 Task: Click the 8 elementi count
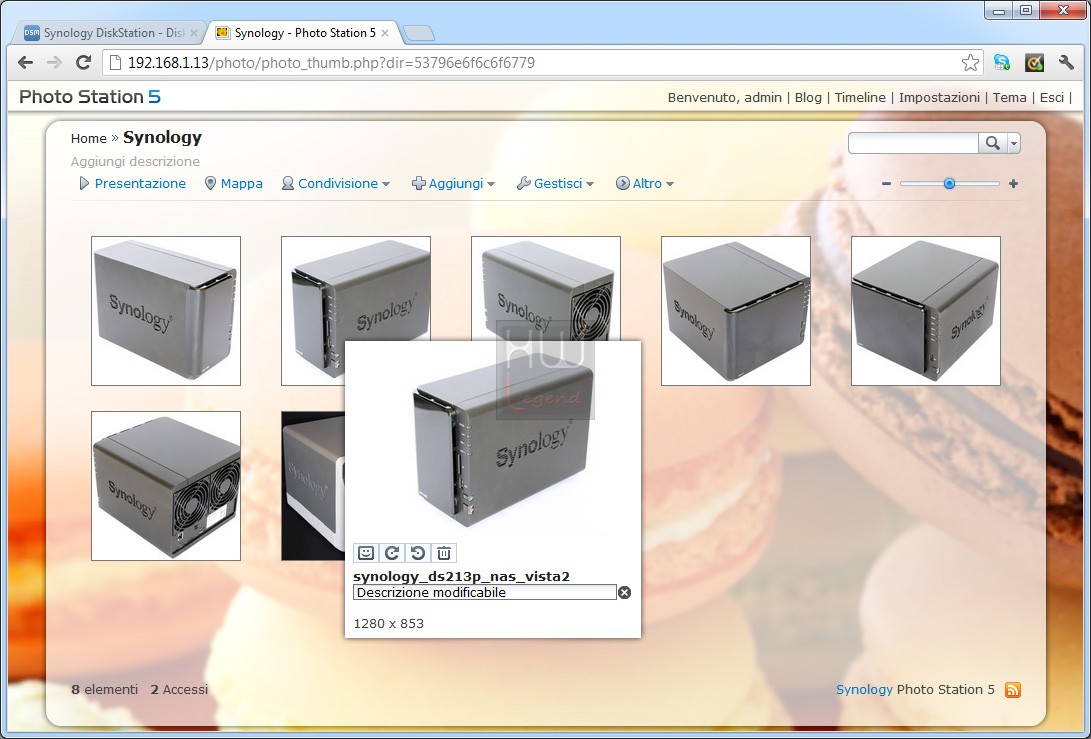(104, 690)
